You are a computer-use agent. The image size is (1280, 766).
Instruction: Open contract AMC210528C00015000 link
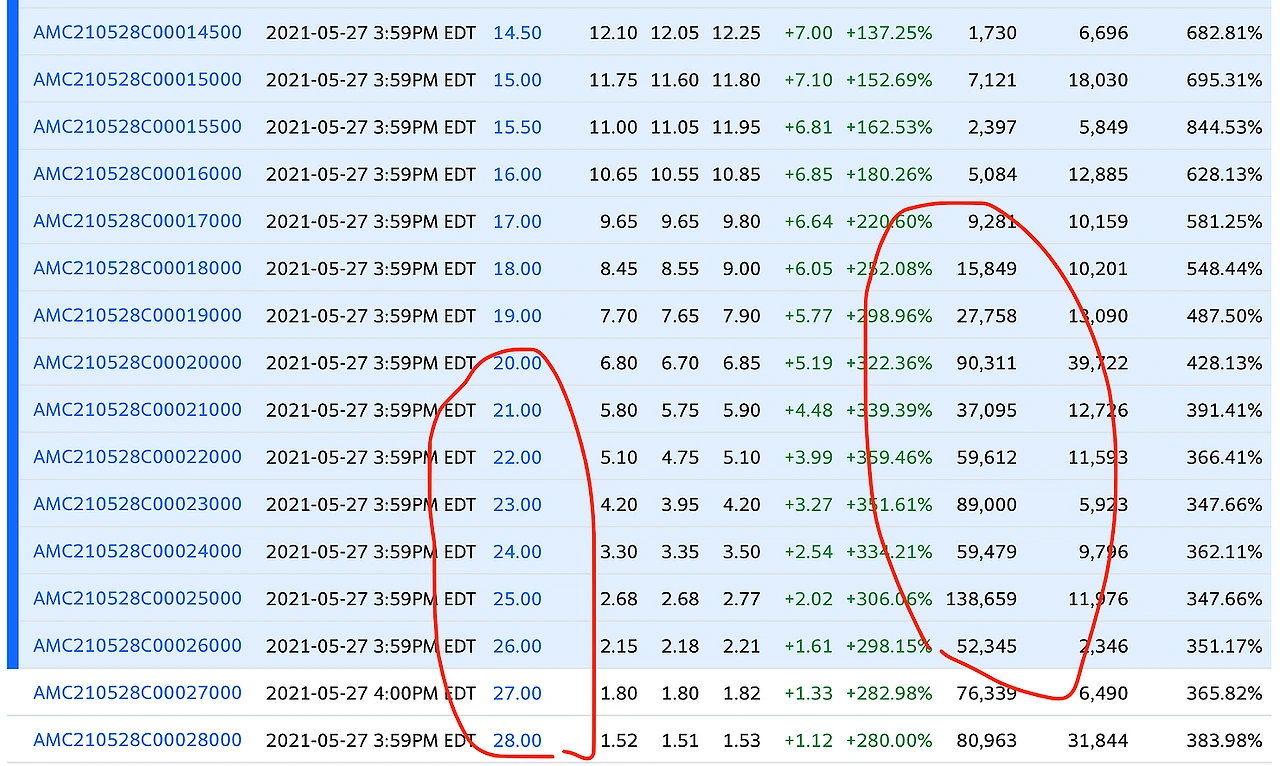point(138,79)
